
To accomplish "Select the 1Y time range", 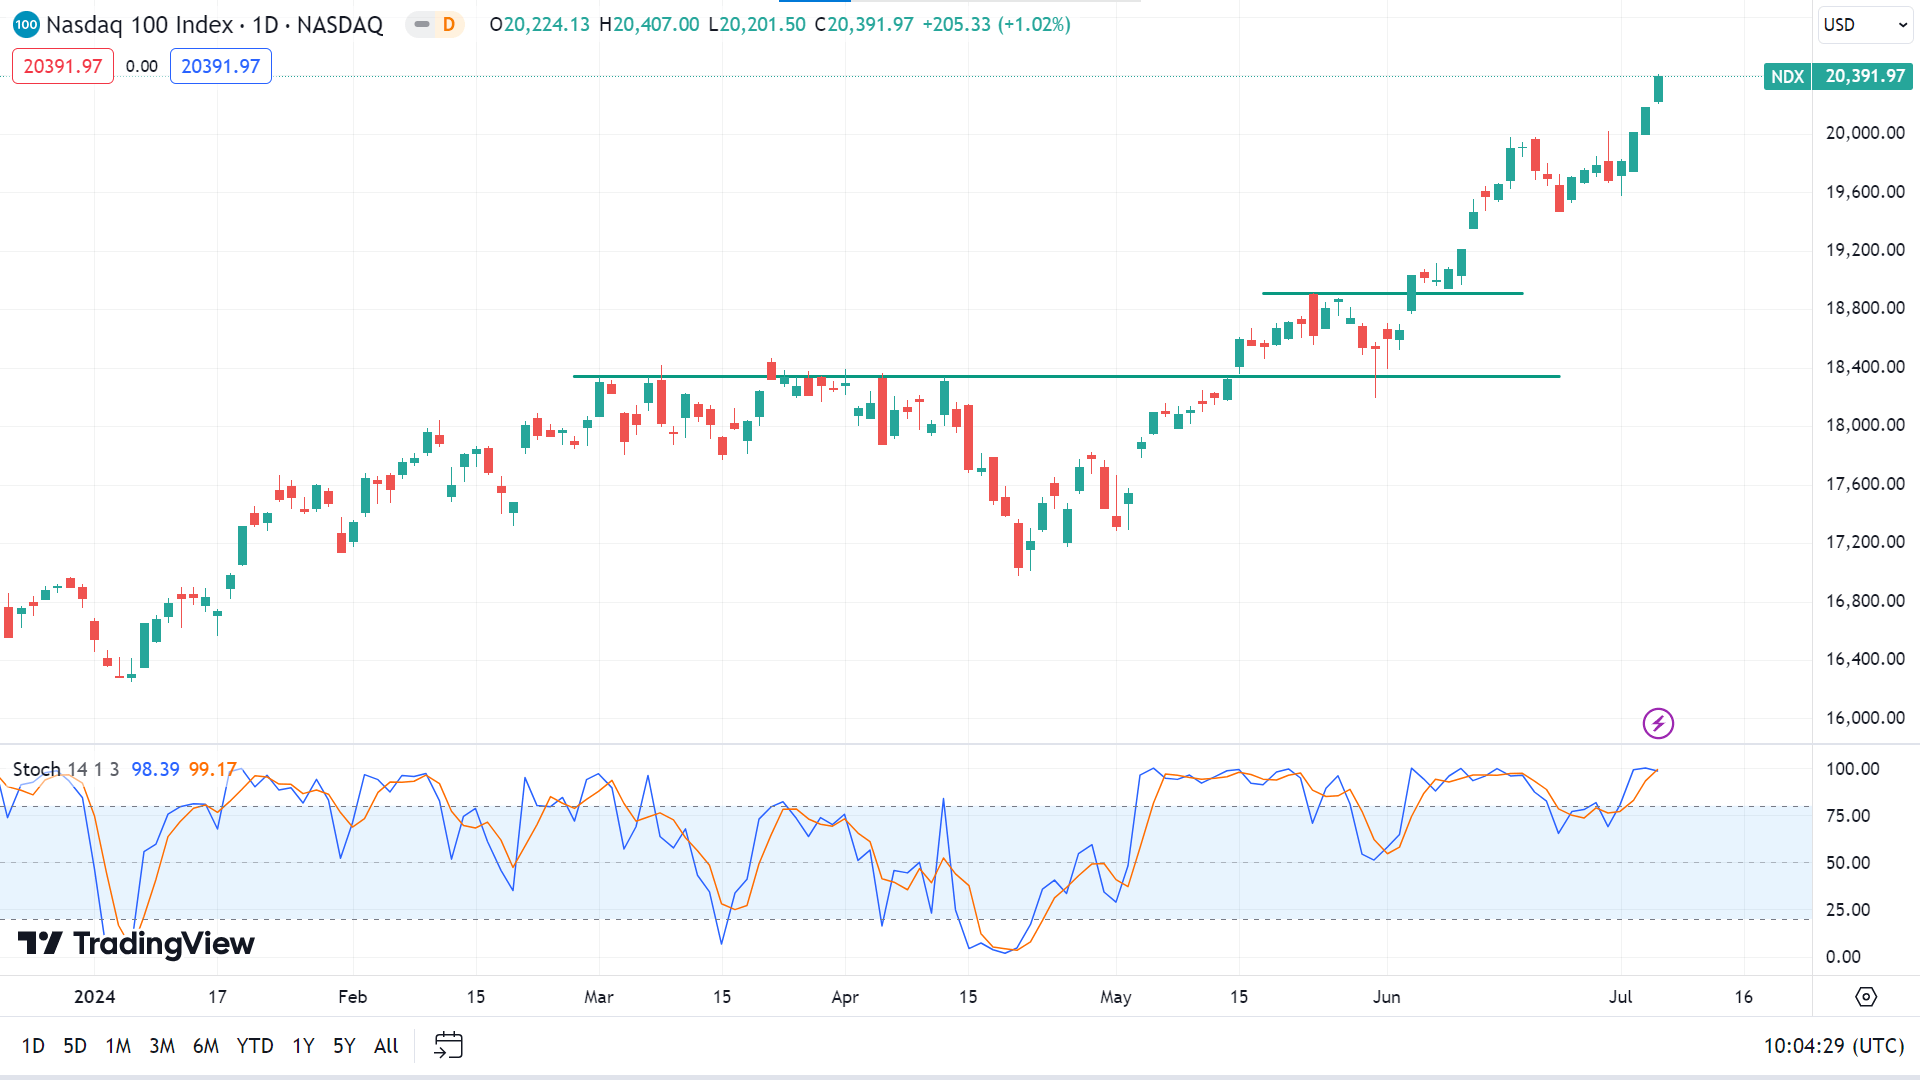I will tap(303, 1046).
